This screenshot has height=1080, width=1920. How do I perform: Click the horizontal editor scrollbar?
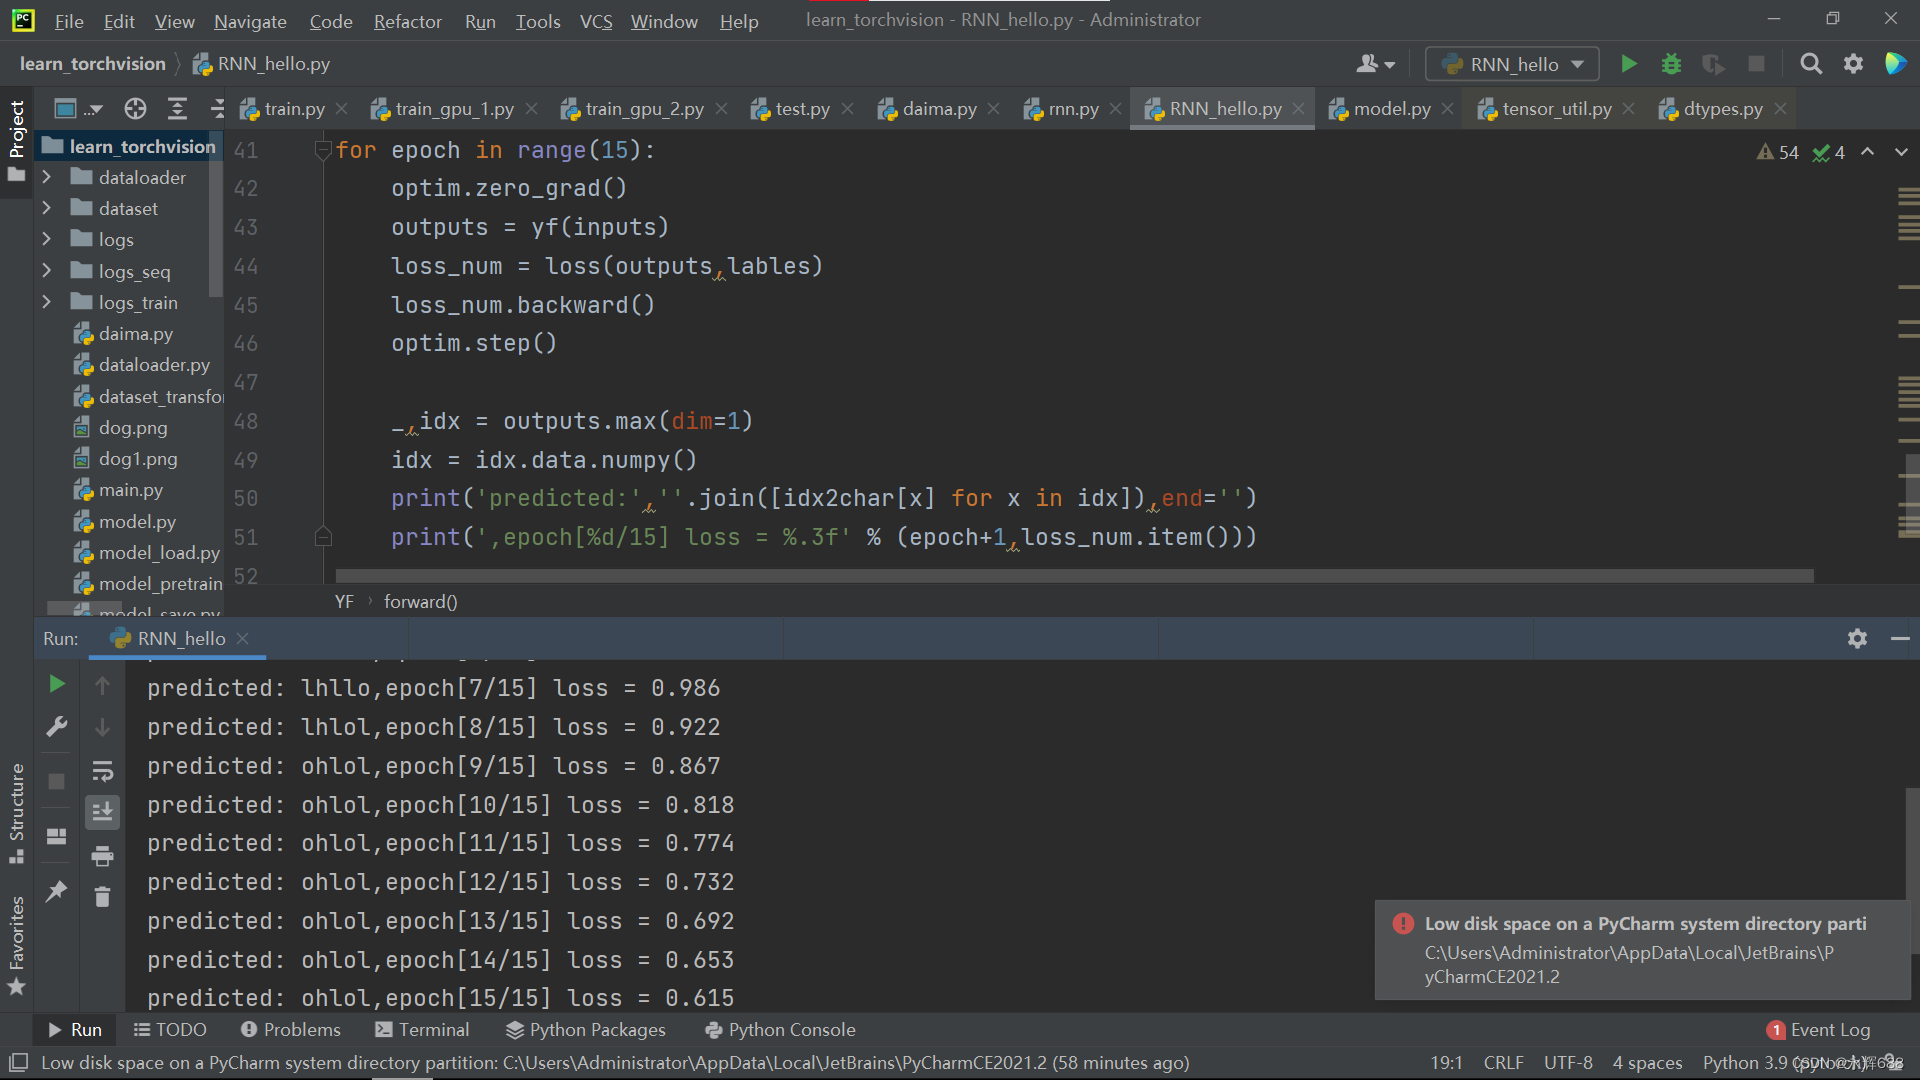coord(1074,576)
